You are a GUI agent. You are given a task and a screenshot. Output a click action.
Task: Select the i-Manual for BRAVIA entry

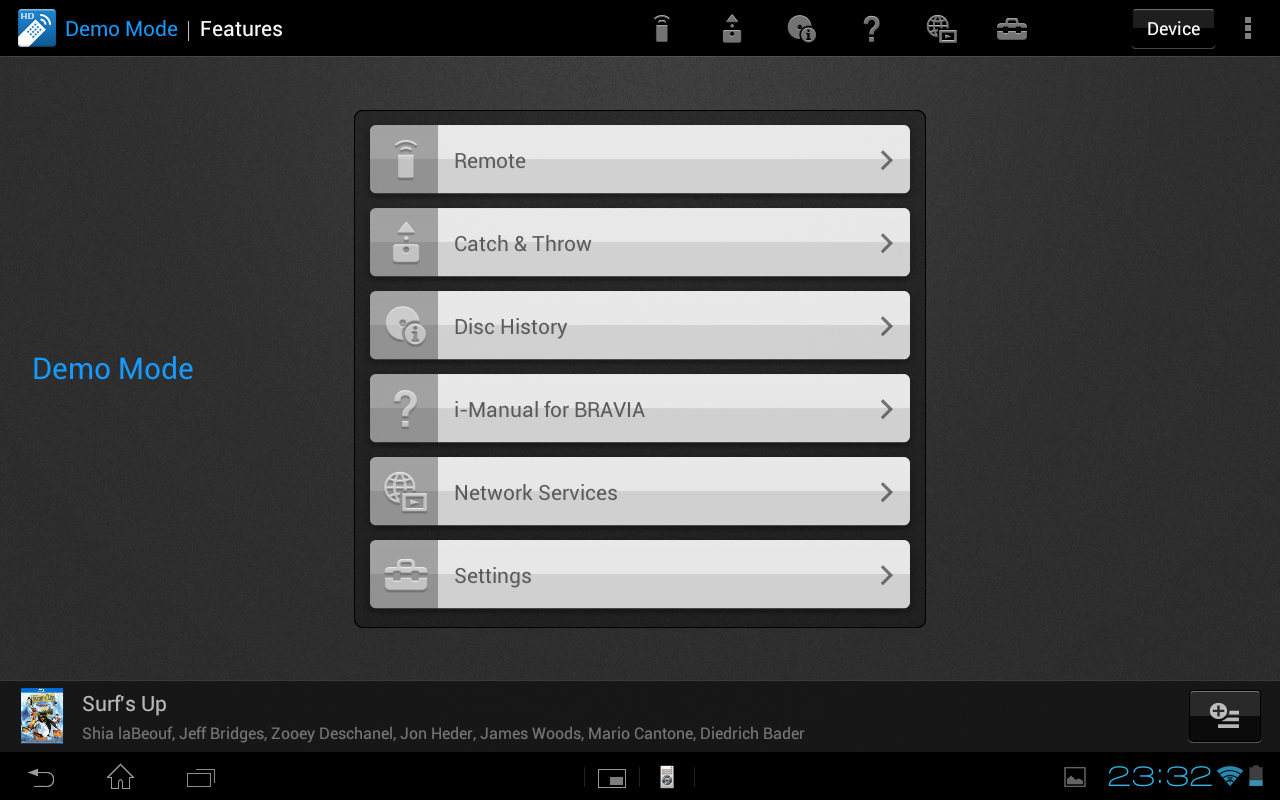pos(640,409)
